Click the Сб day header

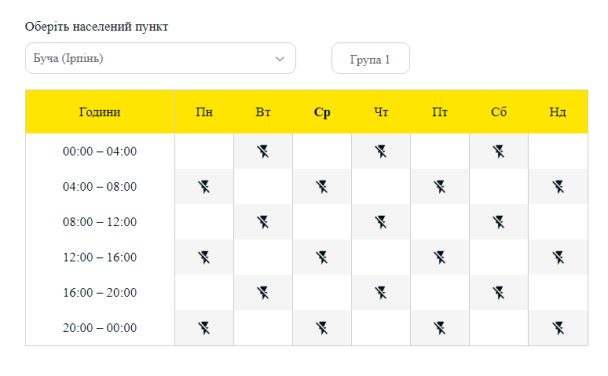499,112
